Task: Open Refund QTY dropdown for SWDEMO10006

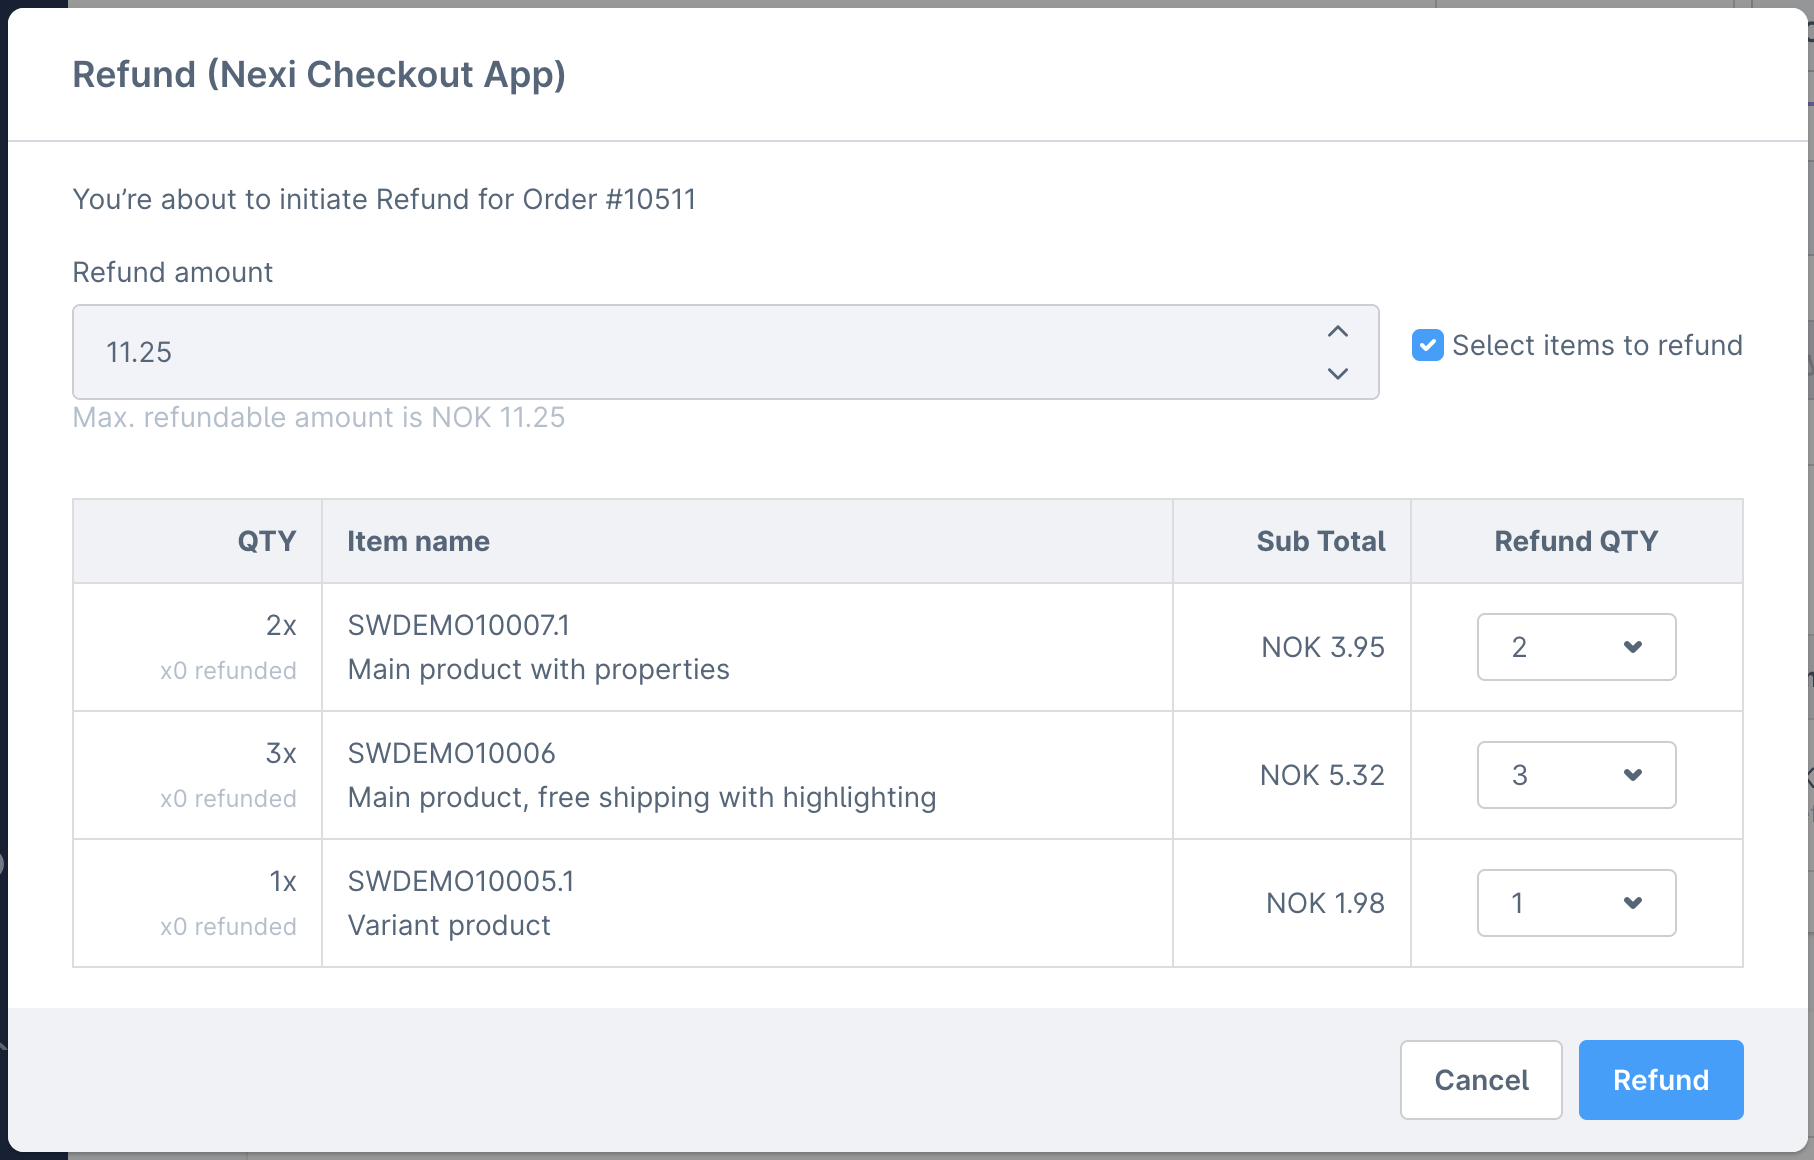Action: (1576, 775)
